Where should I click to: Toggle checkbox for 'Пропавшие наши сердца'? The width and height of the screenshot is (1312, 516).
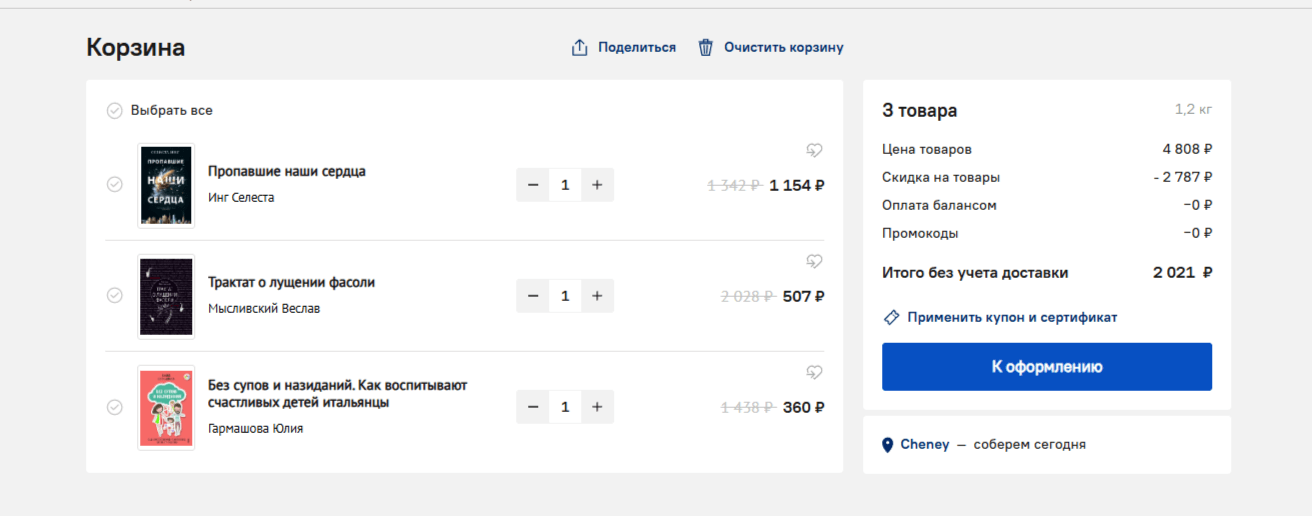tap(115, 185)
